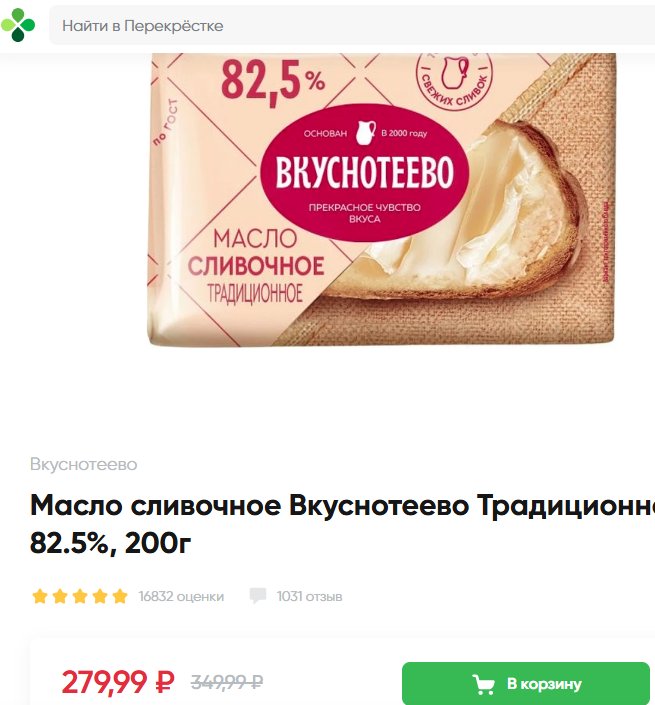Click the fourth rating star
655x705 pixels.
pos(100,597)
